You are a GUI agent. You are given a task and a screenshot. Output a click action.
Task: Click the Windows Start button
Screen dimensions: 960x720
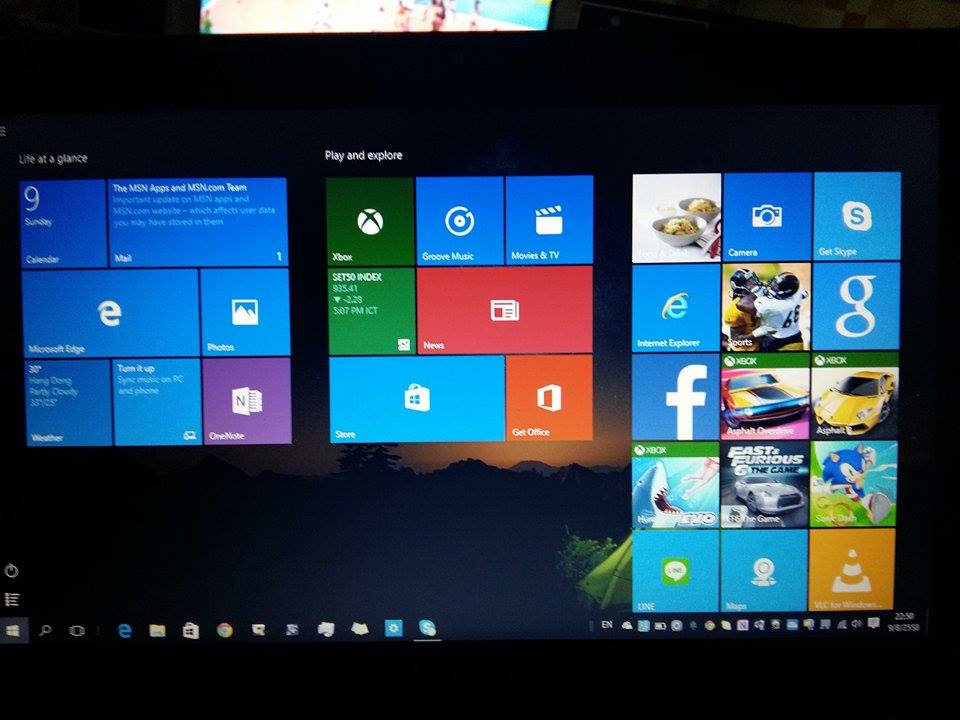pos(13,630)
